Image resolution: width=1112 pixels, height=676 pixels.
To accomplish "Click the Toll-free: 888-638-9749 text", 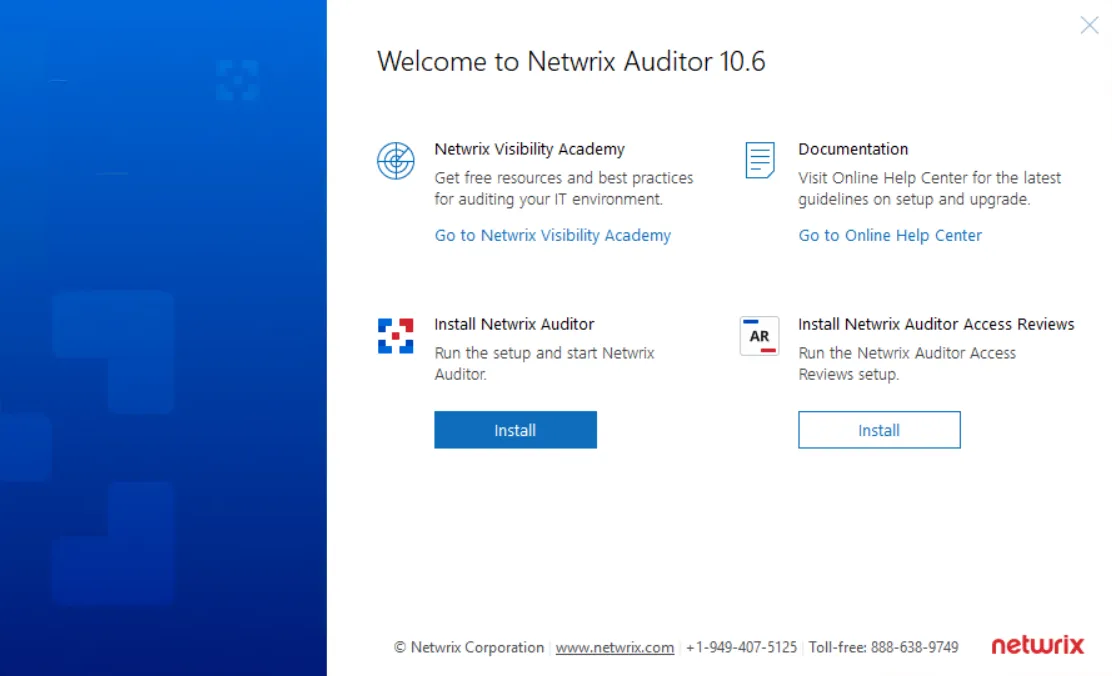I will tap(883, 648).
